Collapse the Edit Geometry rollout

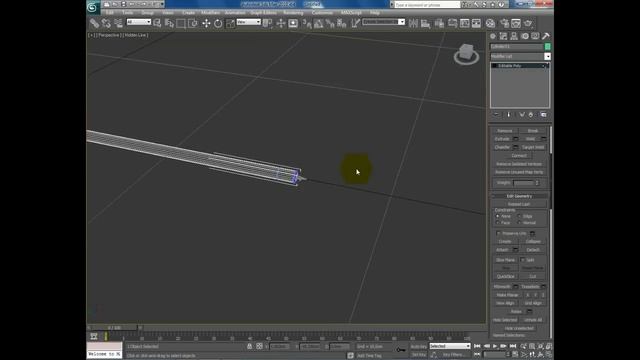click(x=519, y=196)
